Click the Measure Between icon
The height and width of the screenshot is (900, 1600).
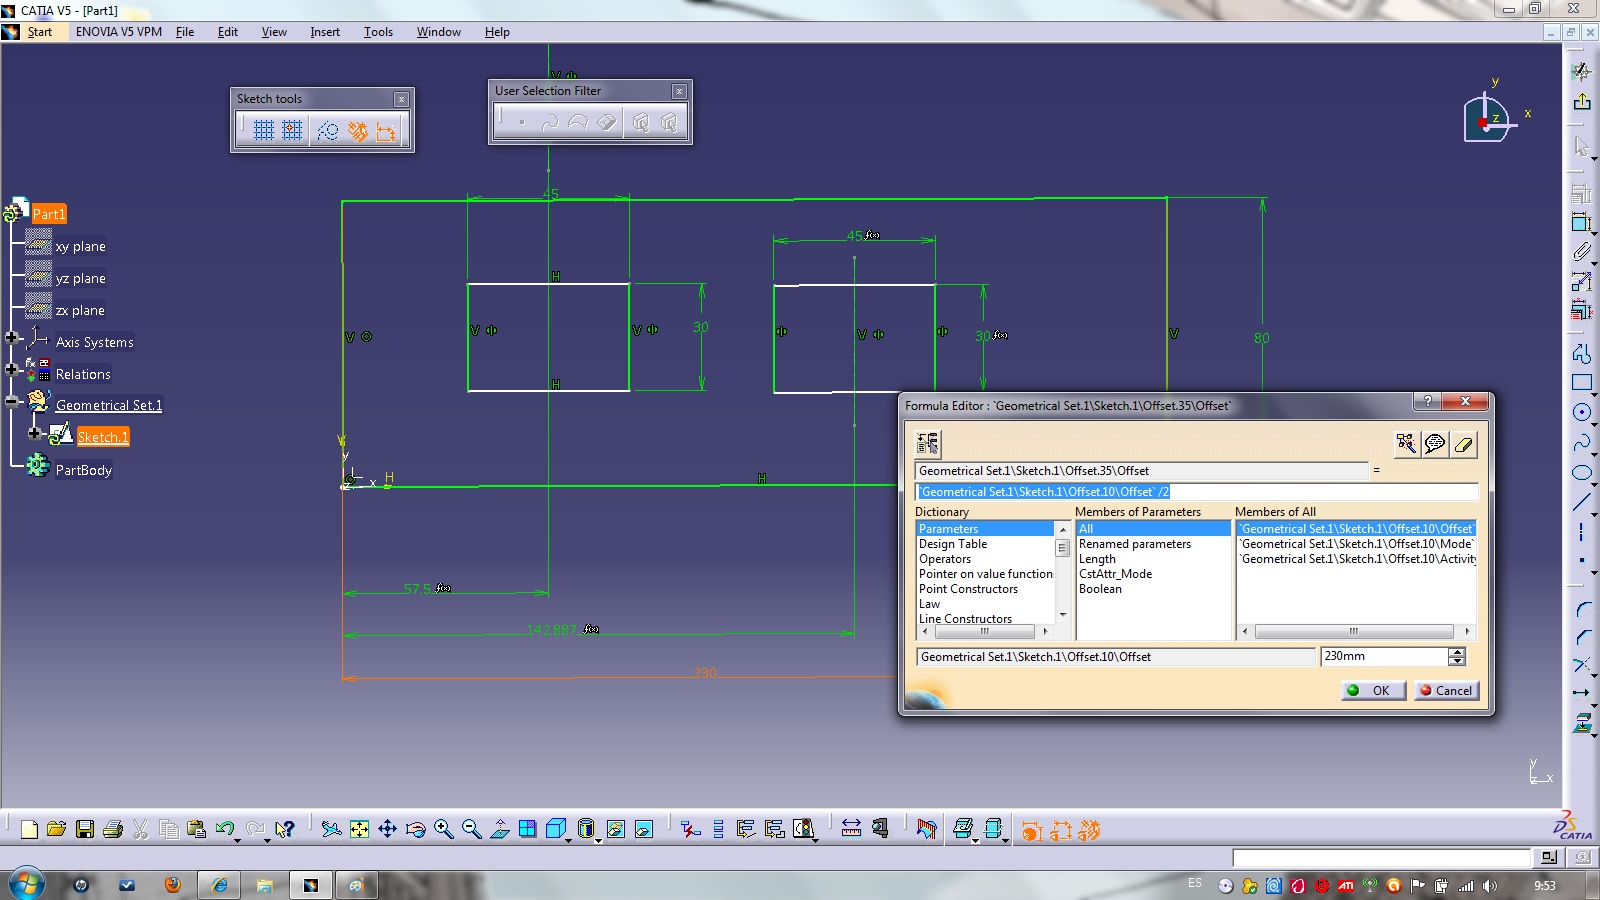[851, 829]
